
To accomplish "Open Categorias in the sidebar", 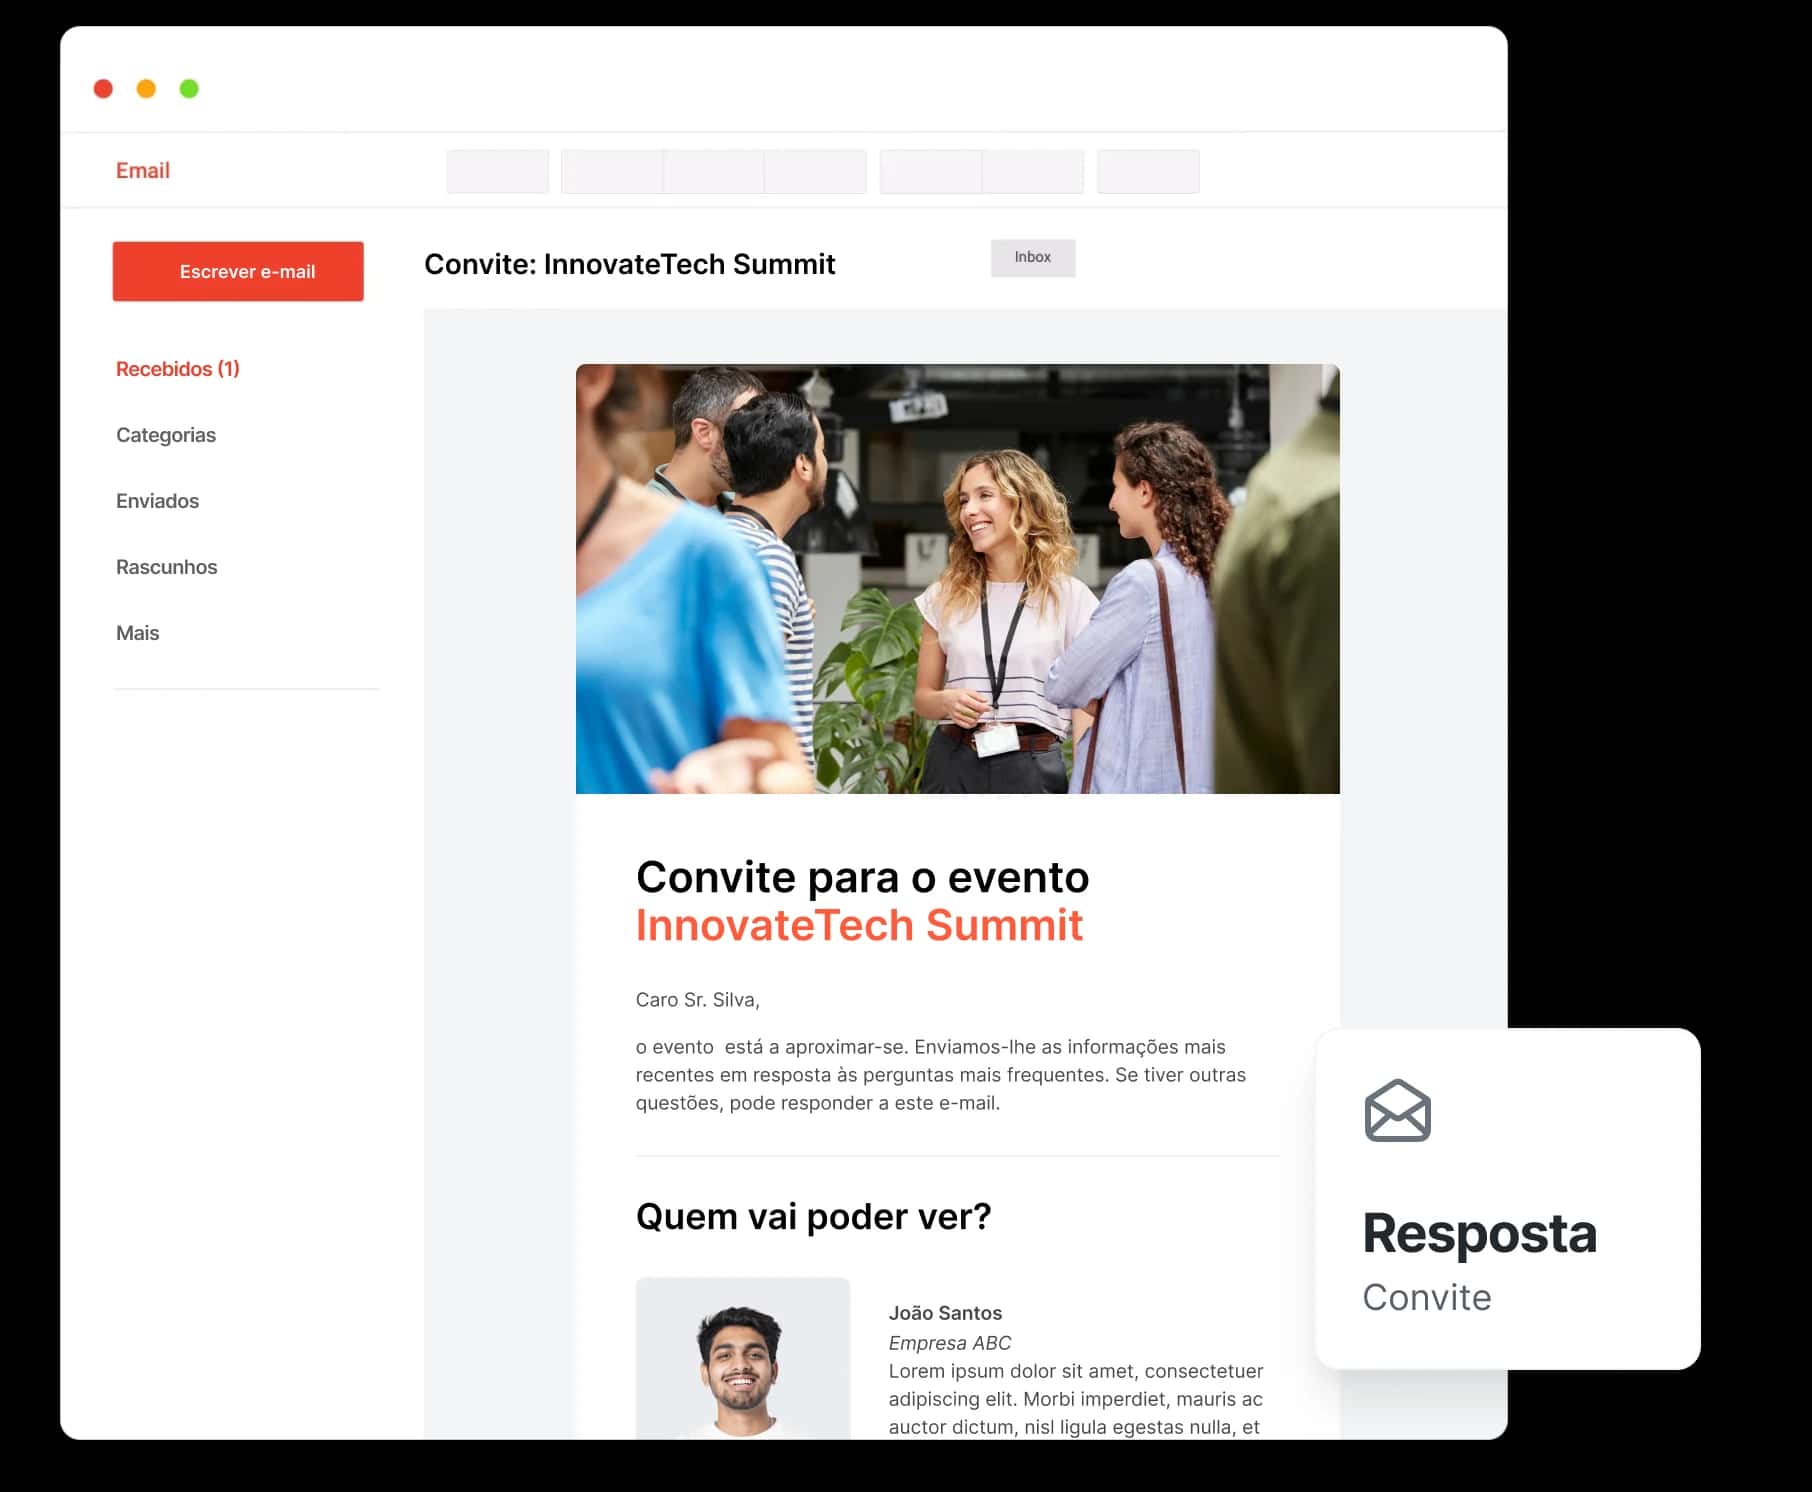I will tap(166, 435).
